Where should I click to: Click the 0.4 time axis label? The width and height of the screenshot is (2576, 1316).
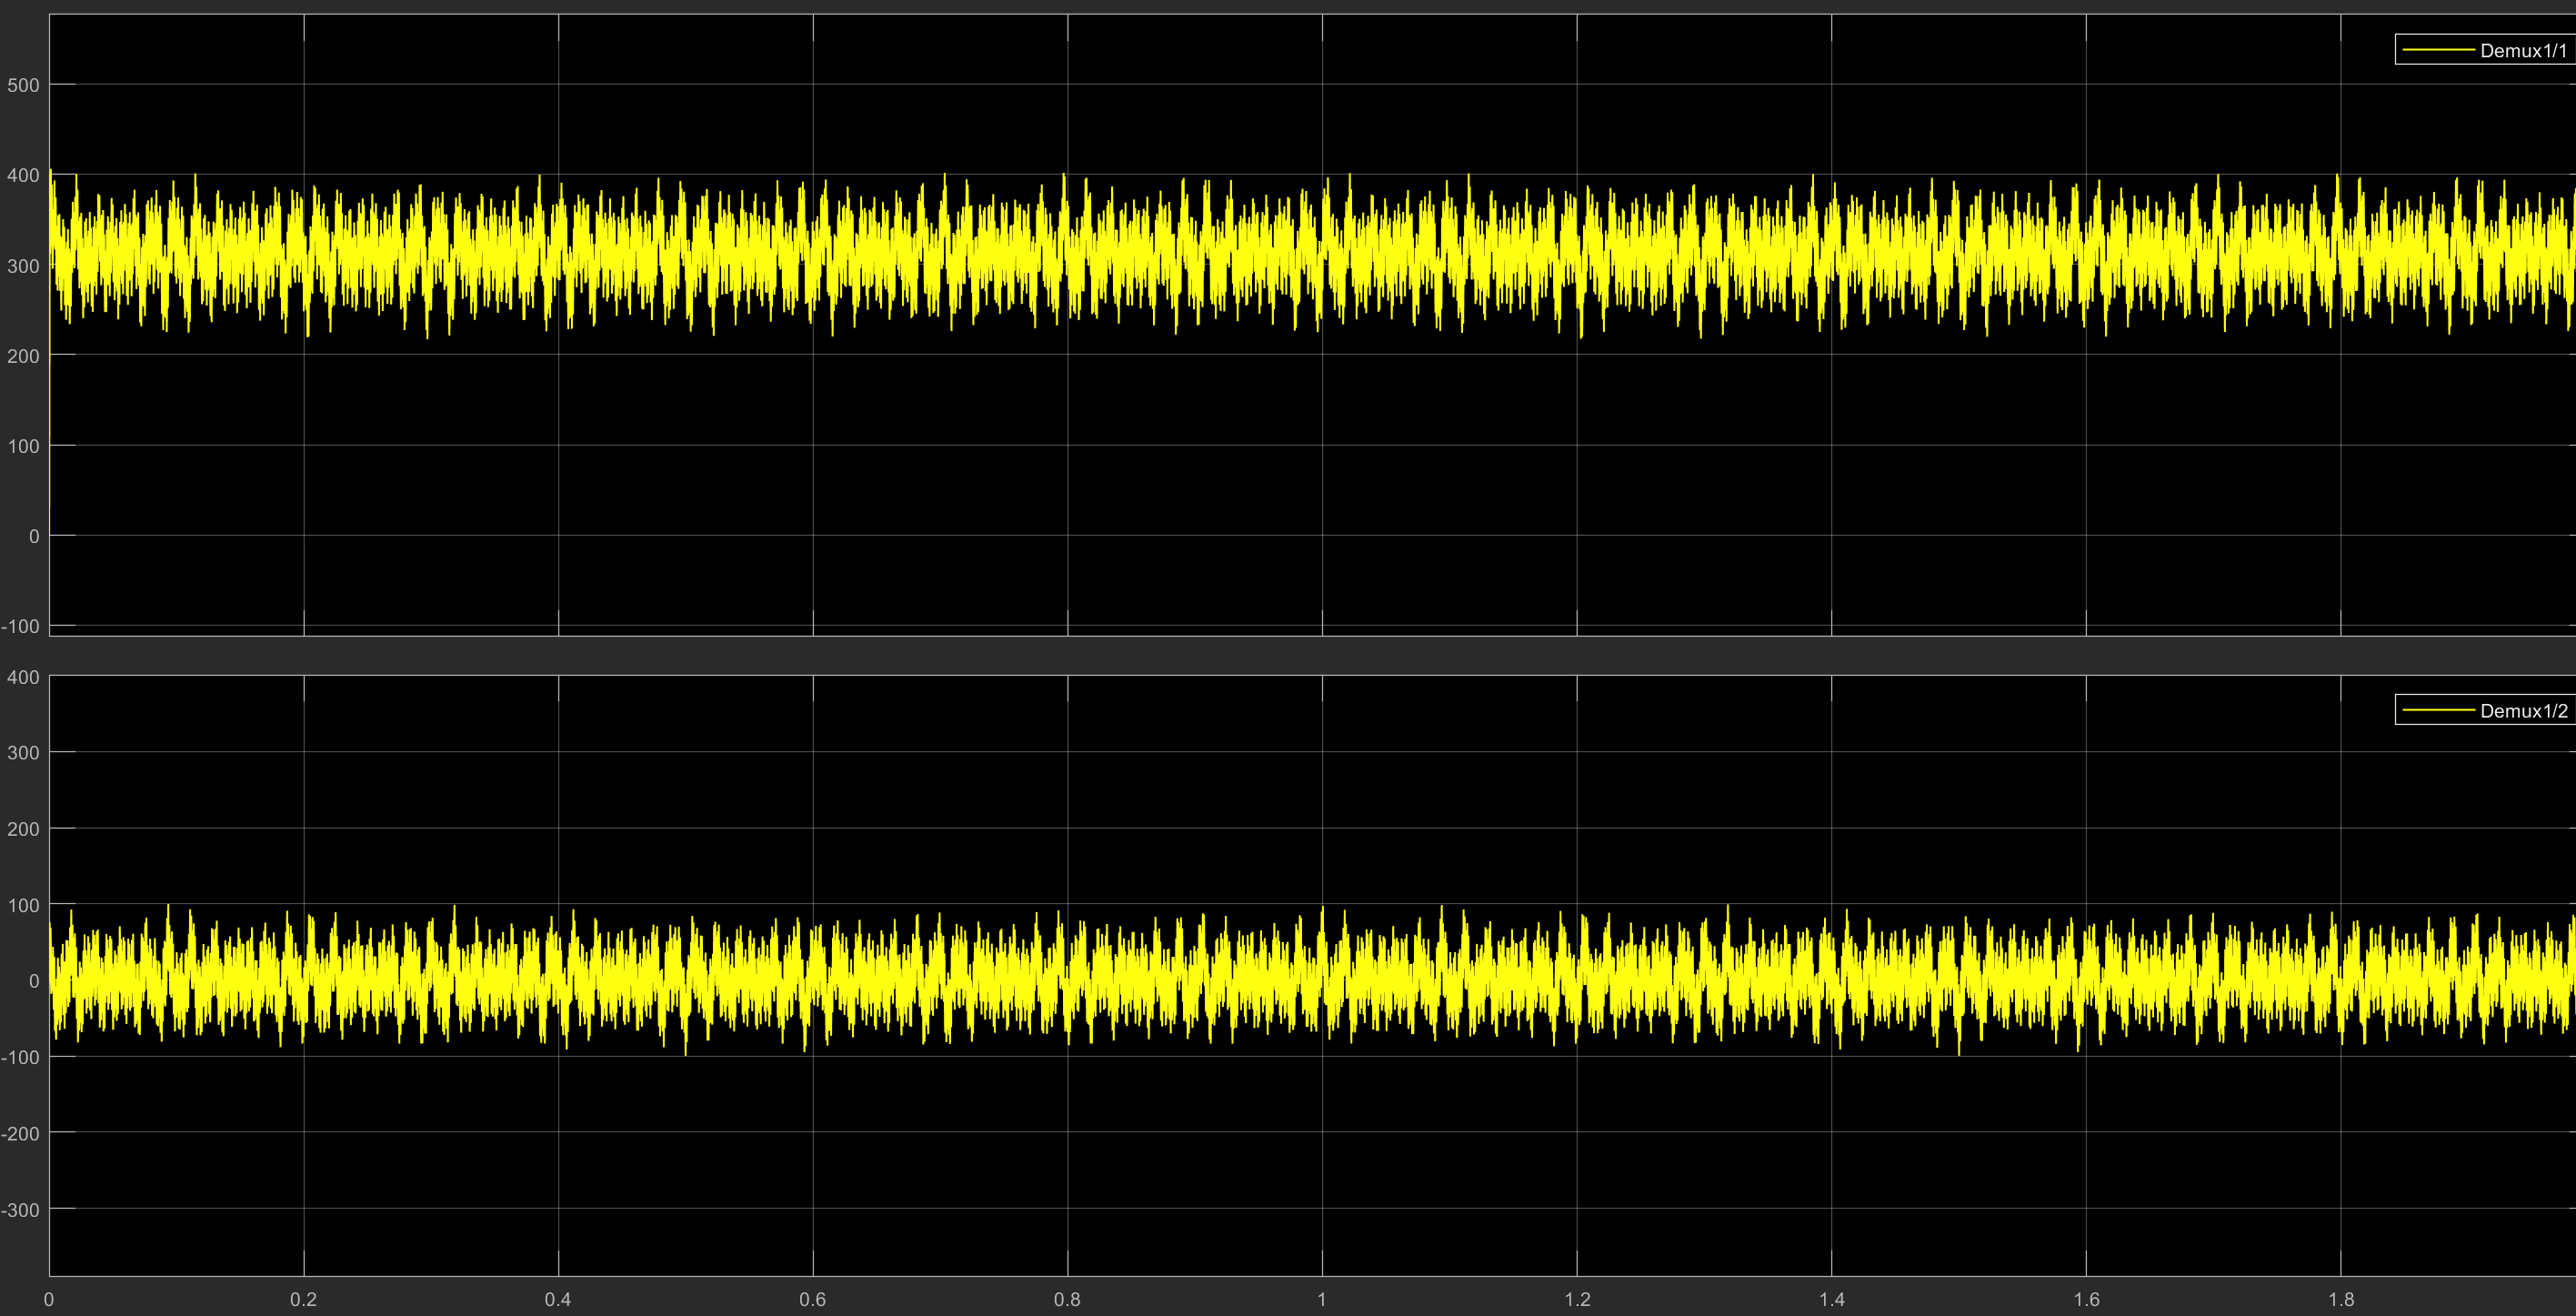click(558, 1299)
